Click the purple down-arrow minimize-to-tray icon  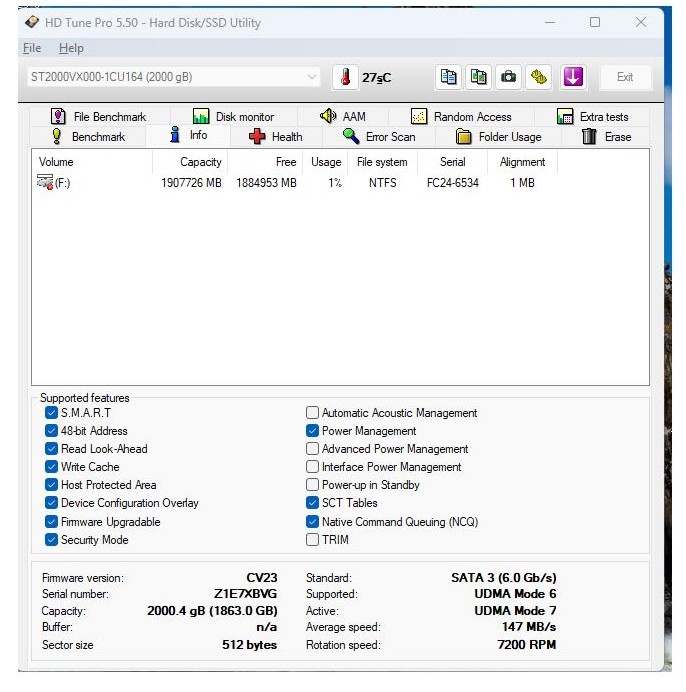572,77
